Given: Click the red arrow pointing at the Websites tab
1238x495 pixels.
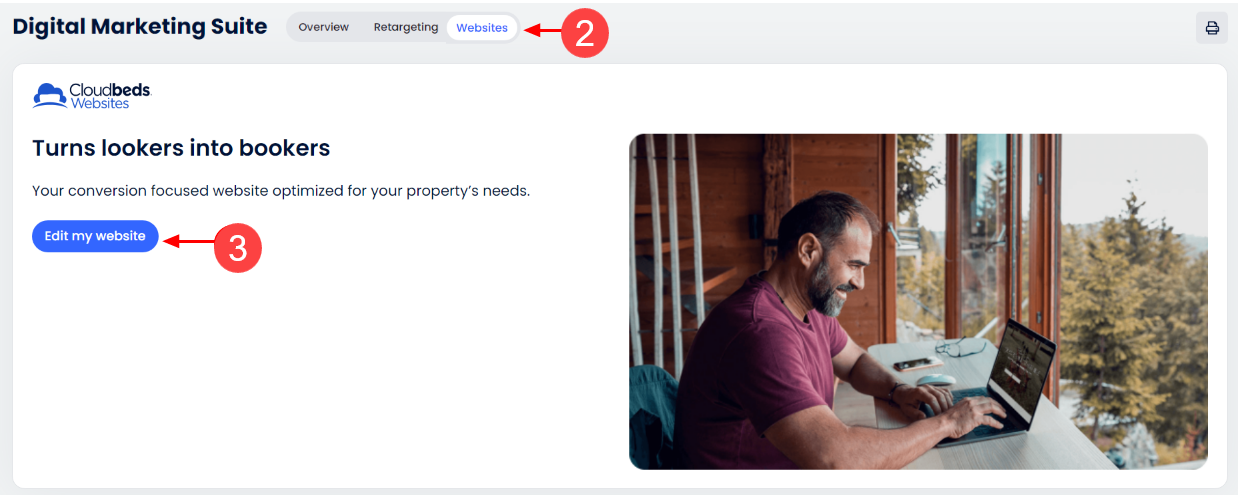Looking at the screenshot, I should coord(542,30).
